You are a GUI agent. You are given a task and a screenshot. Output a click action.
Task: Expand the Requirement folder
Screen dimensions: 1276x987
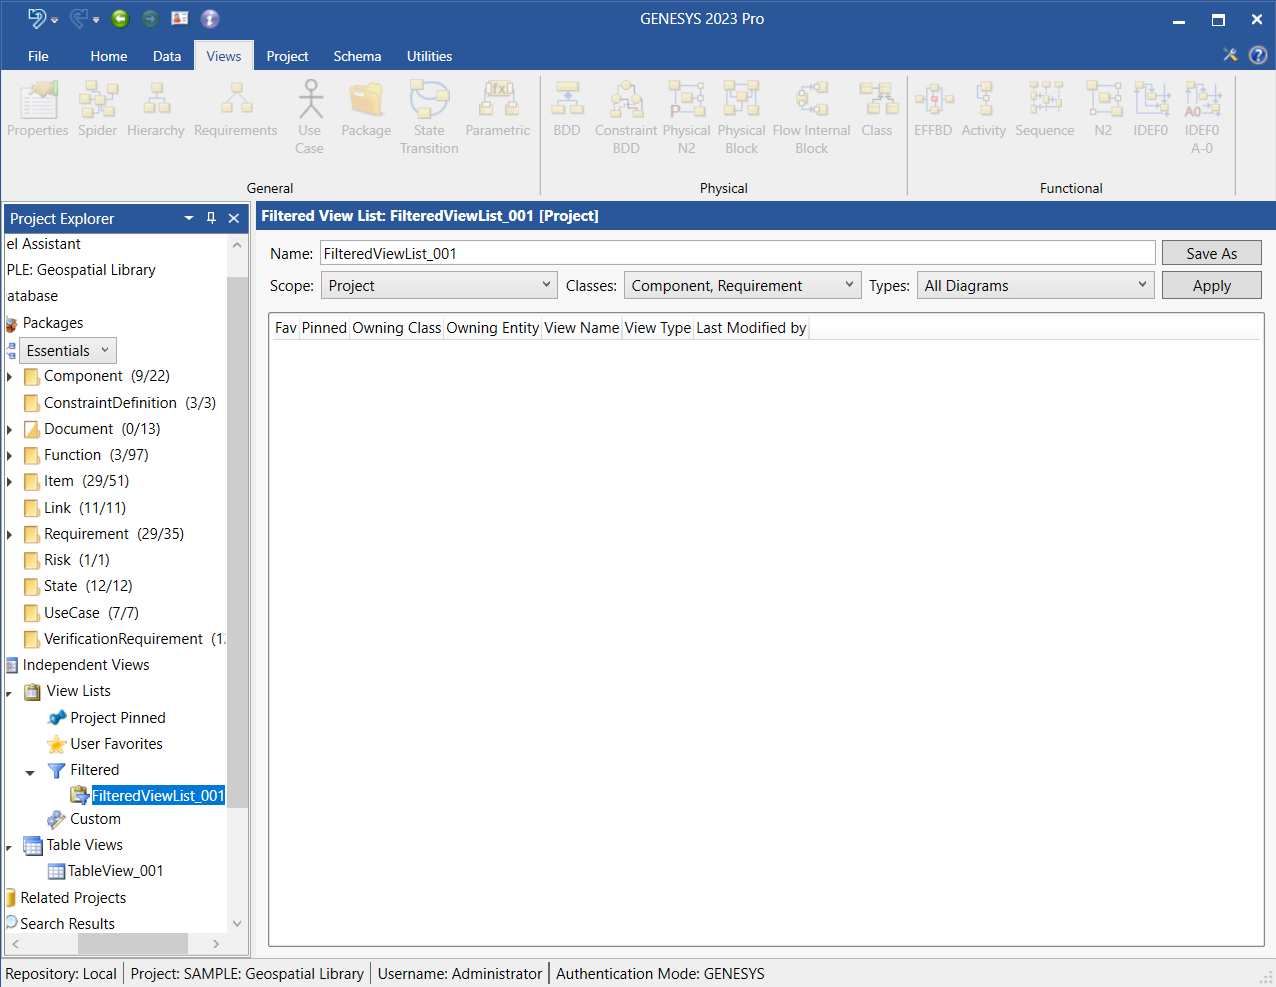pos(10,535)
